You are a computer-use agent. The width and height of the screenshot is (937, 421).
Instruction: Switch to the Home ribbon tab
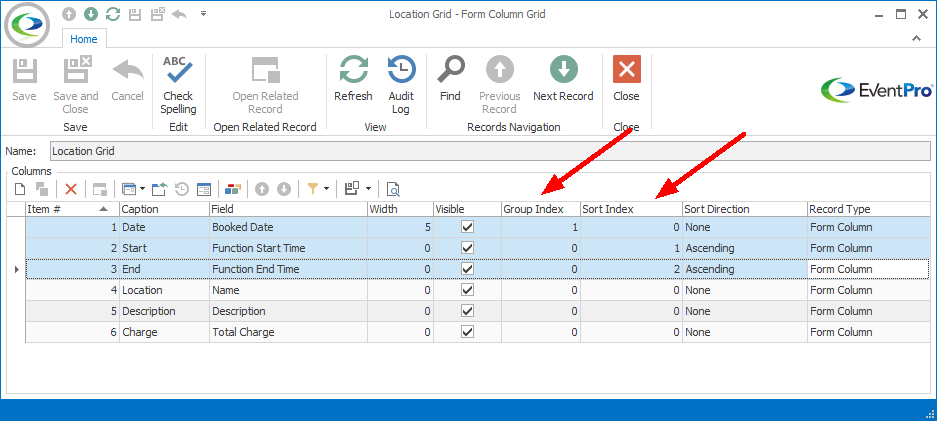[x=84, y=39]
